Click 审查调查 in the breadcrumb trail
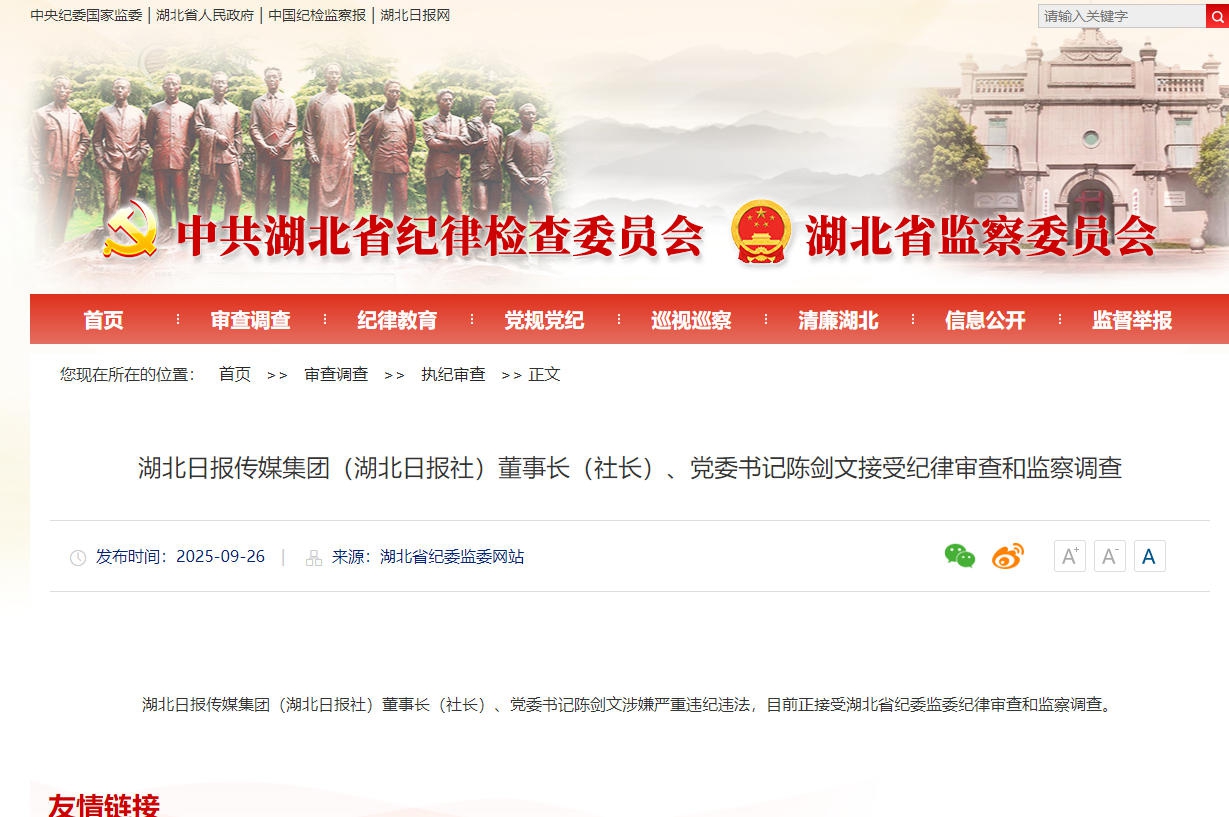 [x=336, y=374]
